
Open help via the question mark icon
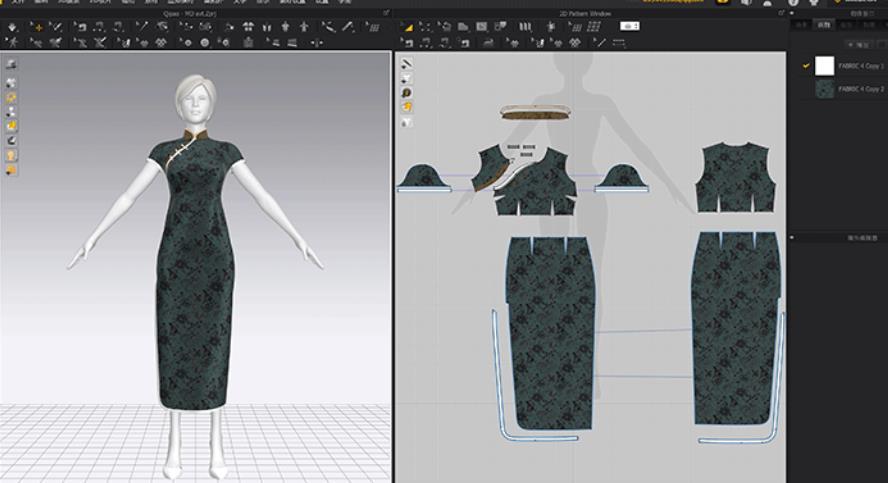tap(793, 4)
